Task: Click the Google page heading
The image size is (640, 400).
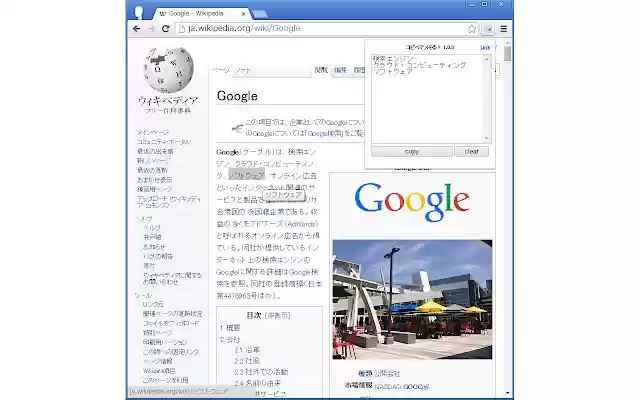Action: coord(237,96)
